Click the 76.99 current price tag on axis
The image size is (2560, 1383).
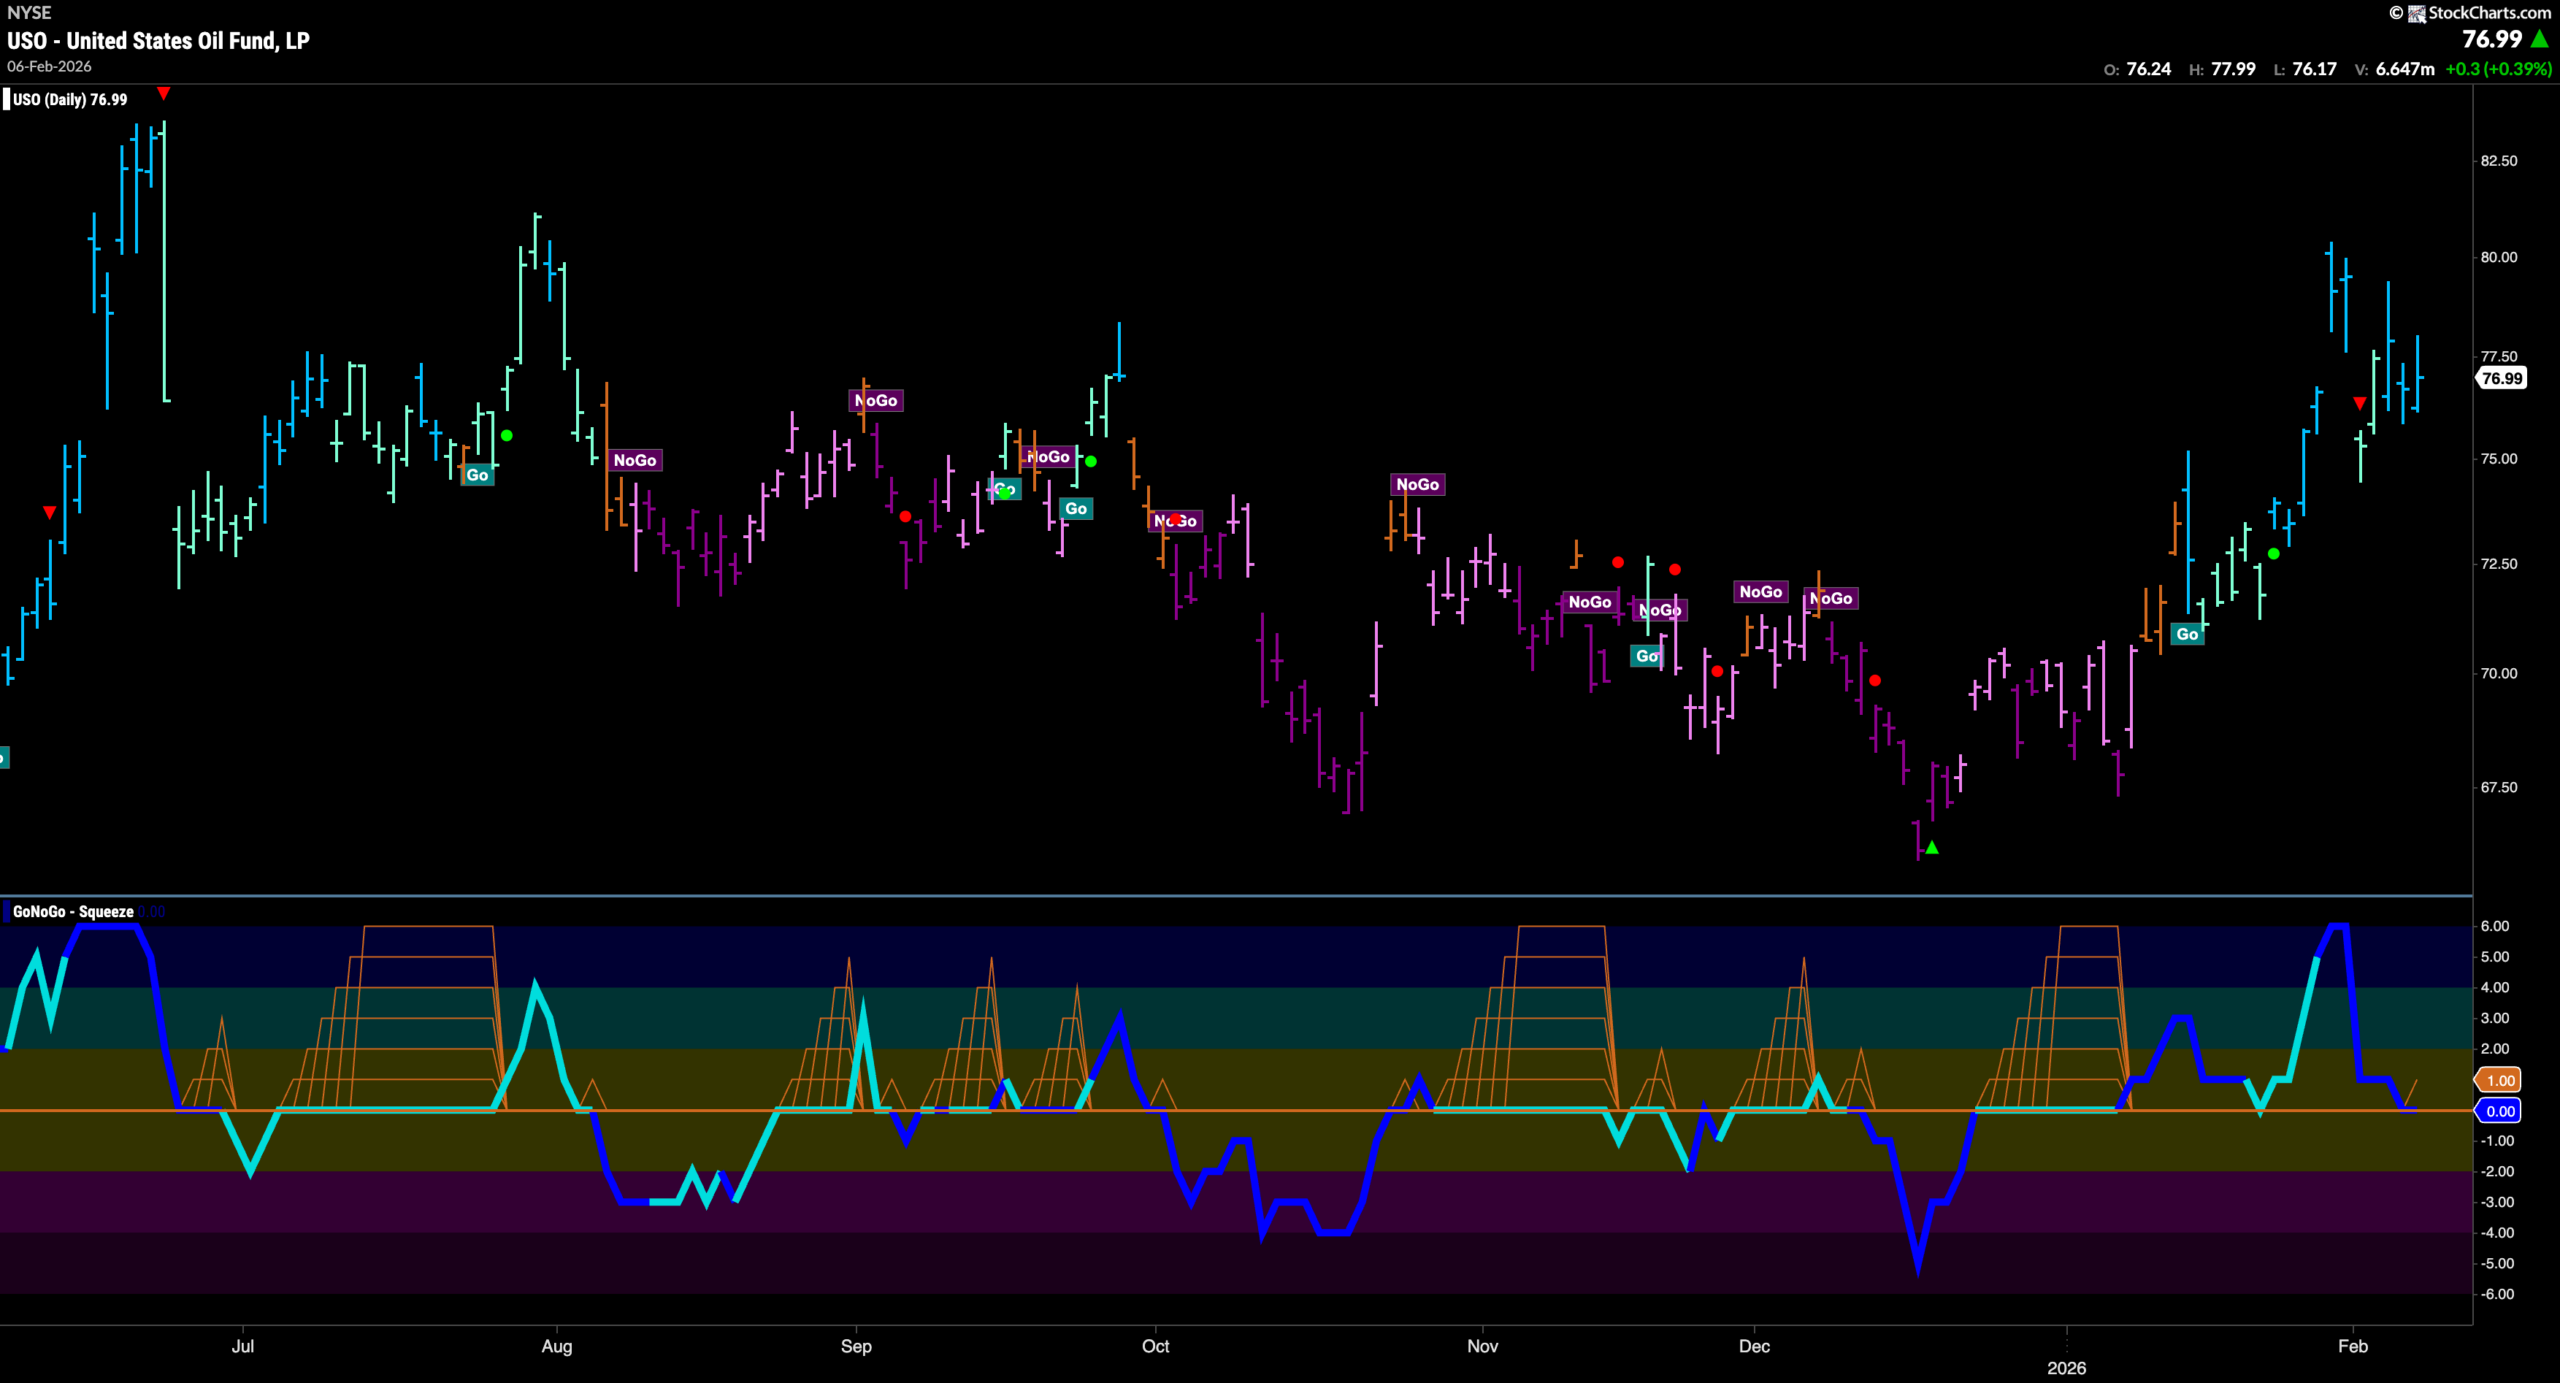2501,379
